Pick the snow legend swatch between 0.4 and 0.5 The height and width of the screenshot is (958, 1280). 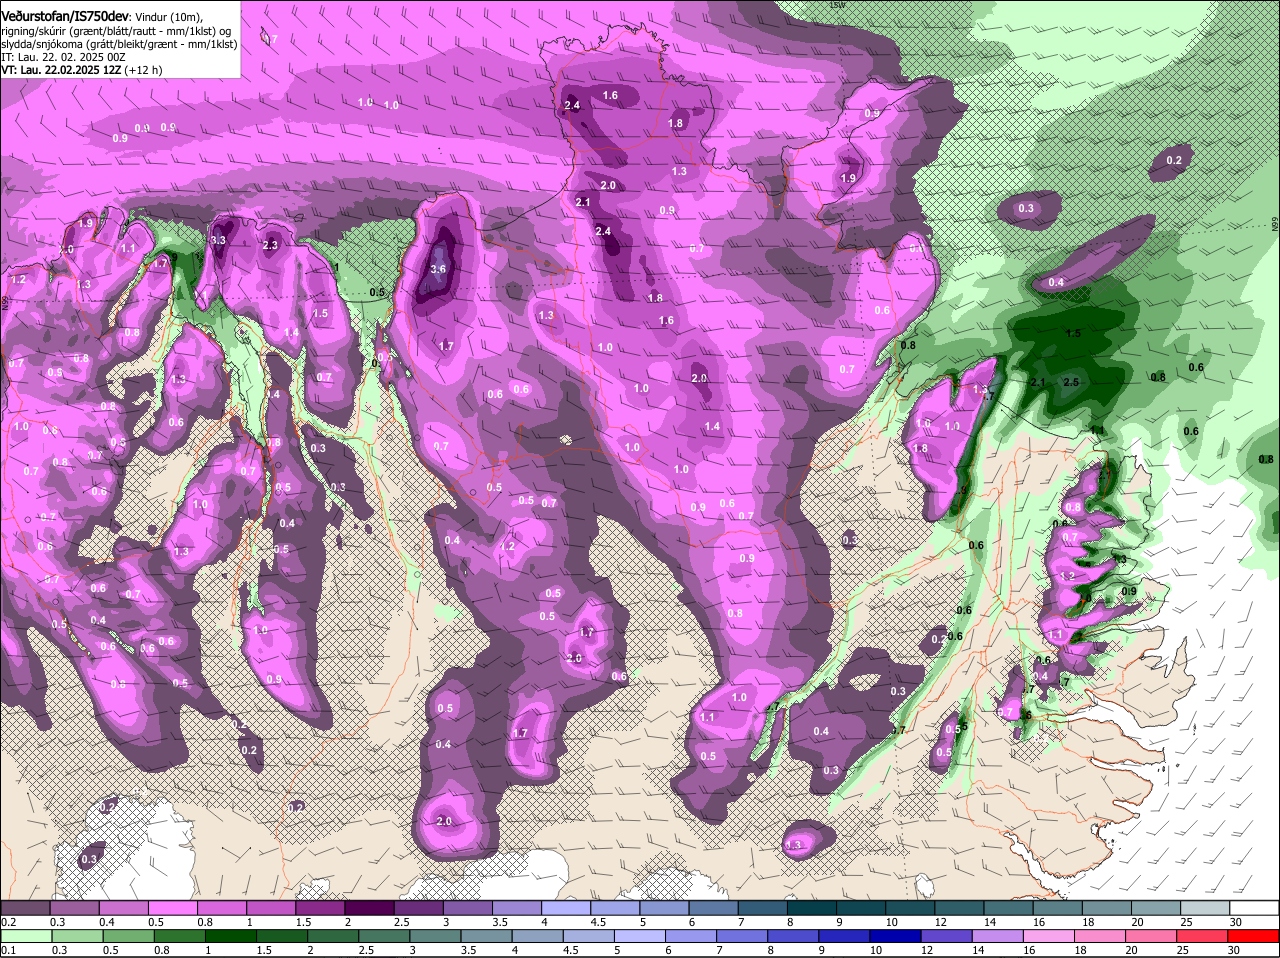123,907
